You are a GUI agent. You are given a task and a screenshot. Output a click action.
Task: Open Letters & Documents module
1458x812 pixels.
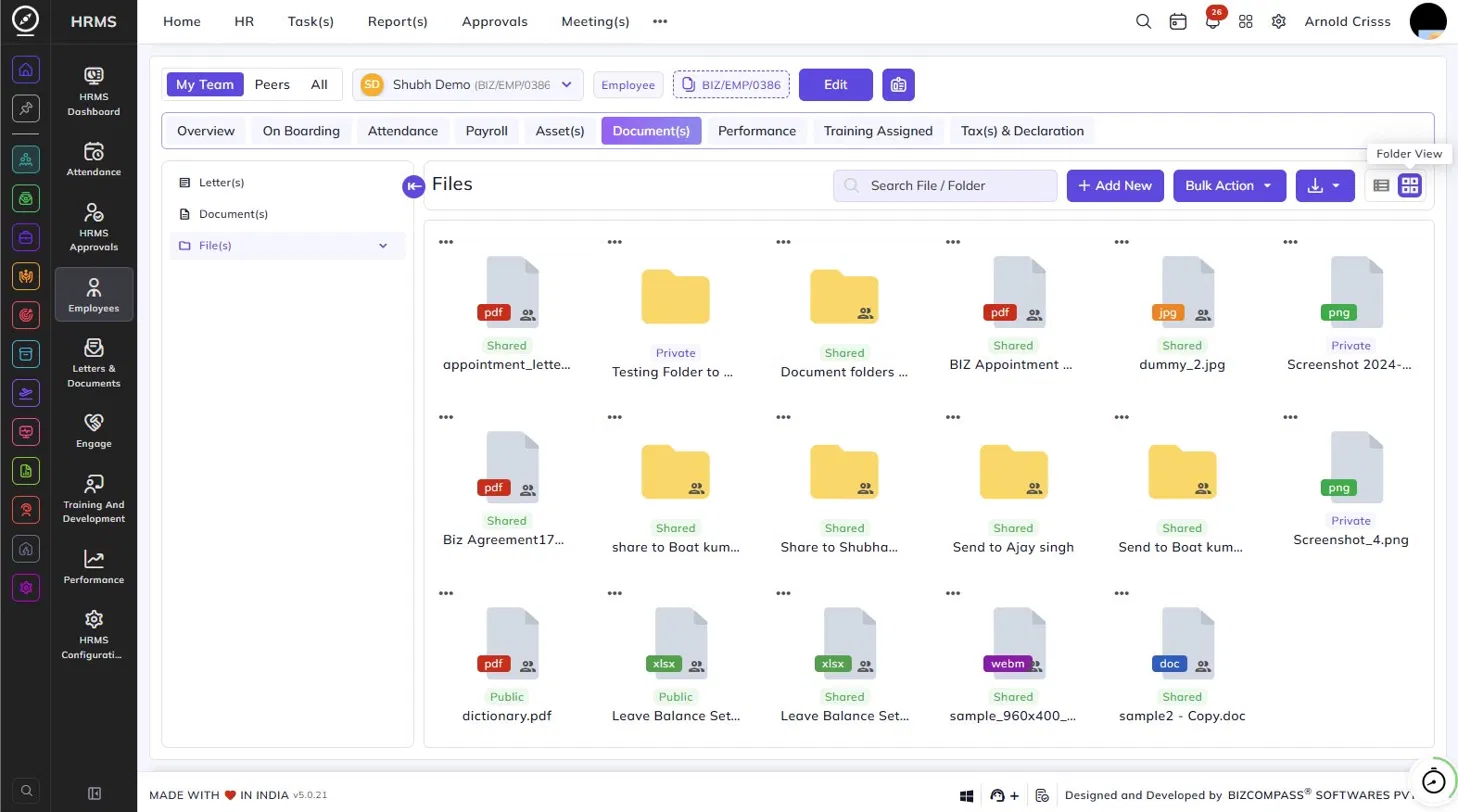pos(94,362)
